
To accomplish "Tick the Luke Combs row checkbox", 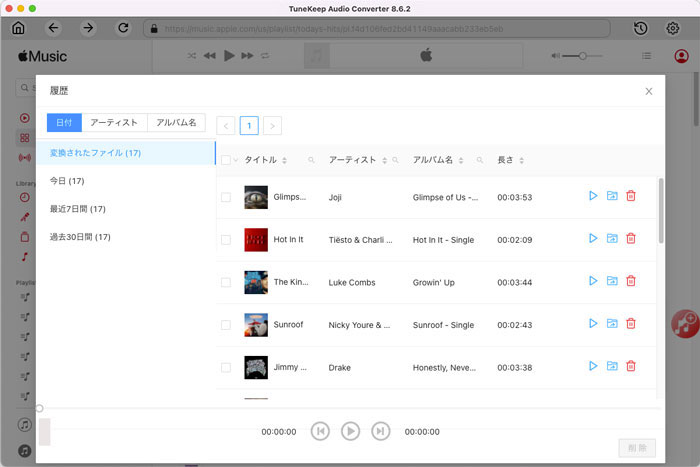I will pyautogui.click(x=226, y=282).
